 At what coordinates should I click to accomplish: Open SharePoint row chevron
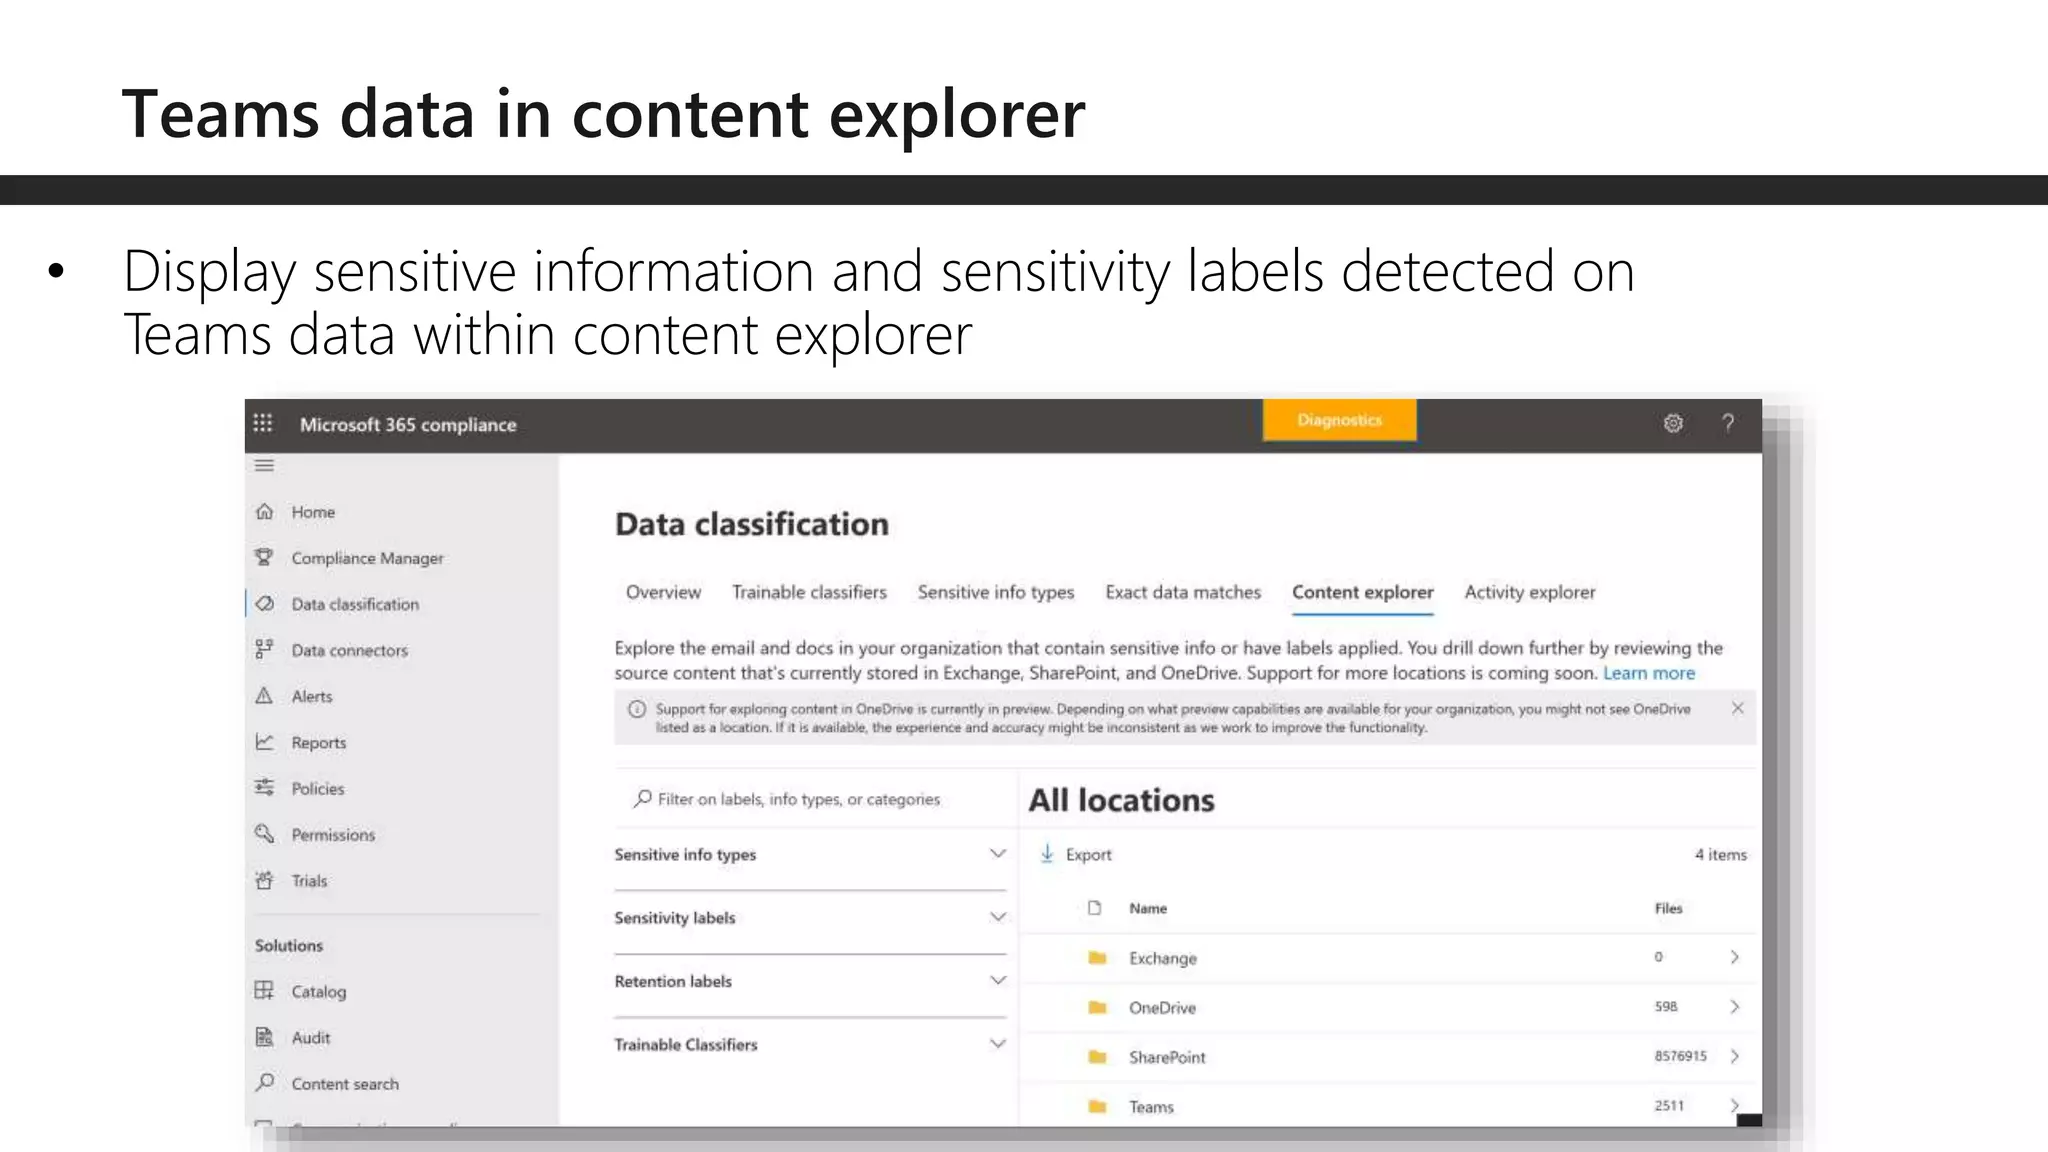(1735, 1056)
